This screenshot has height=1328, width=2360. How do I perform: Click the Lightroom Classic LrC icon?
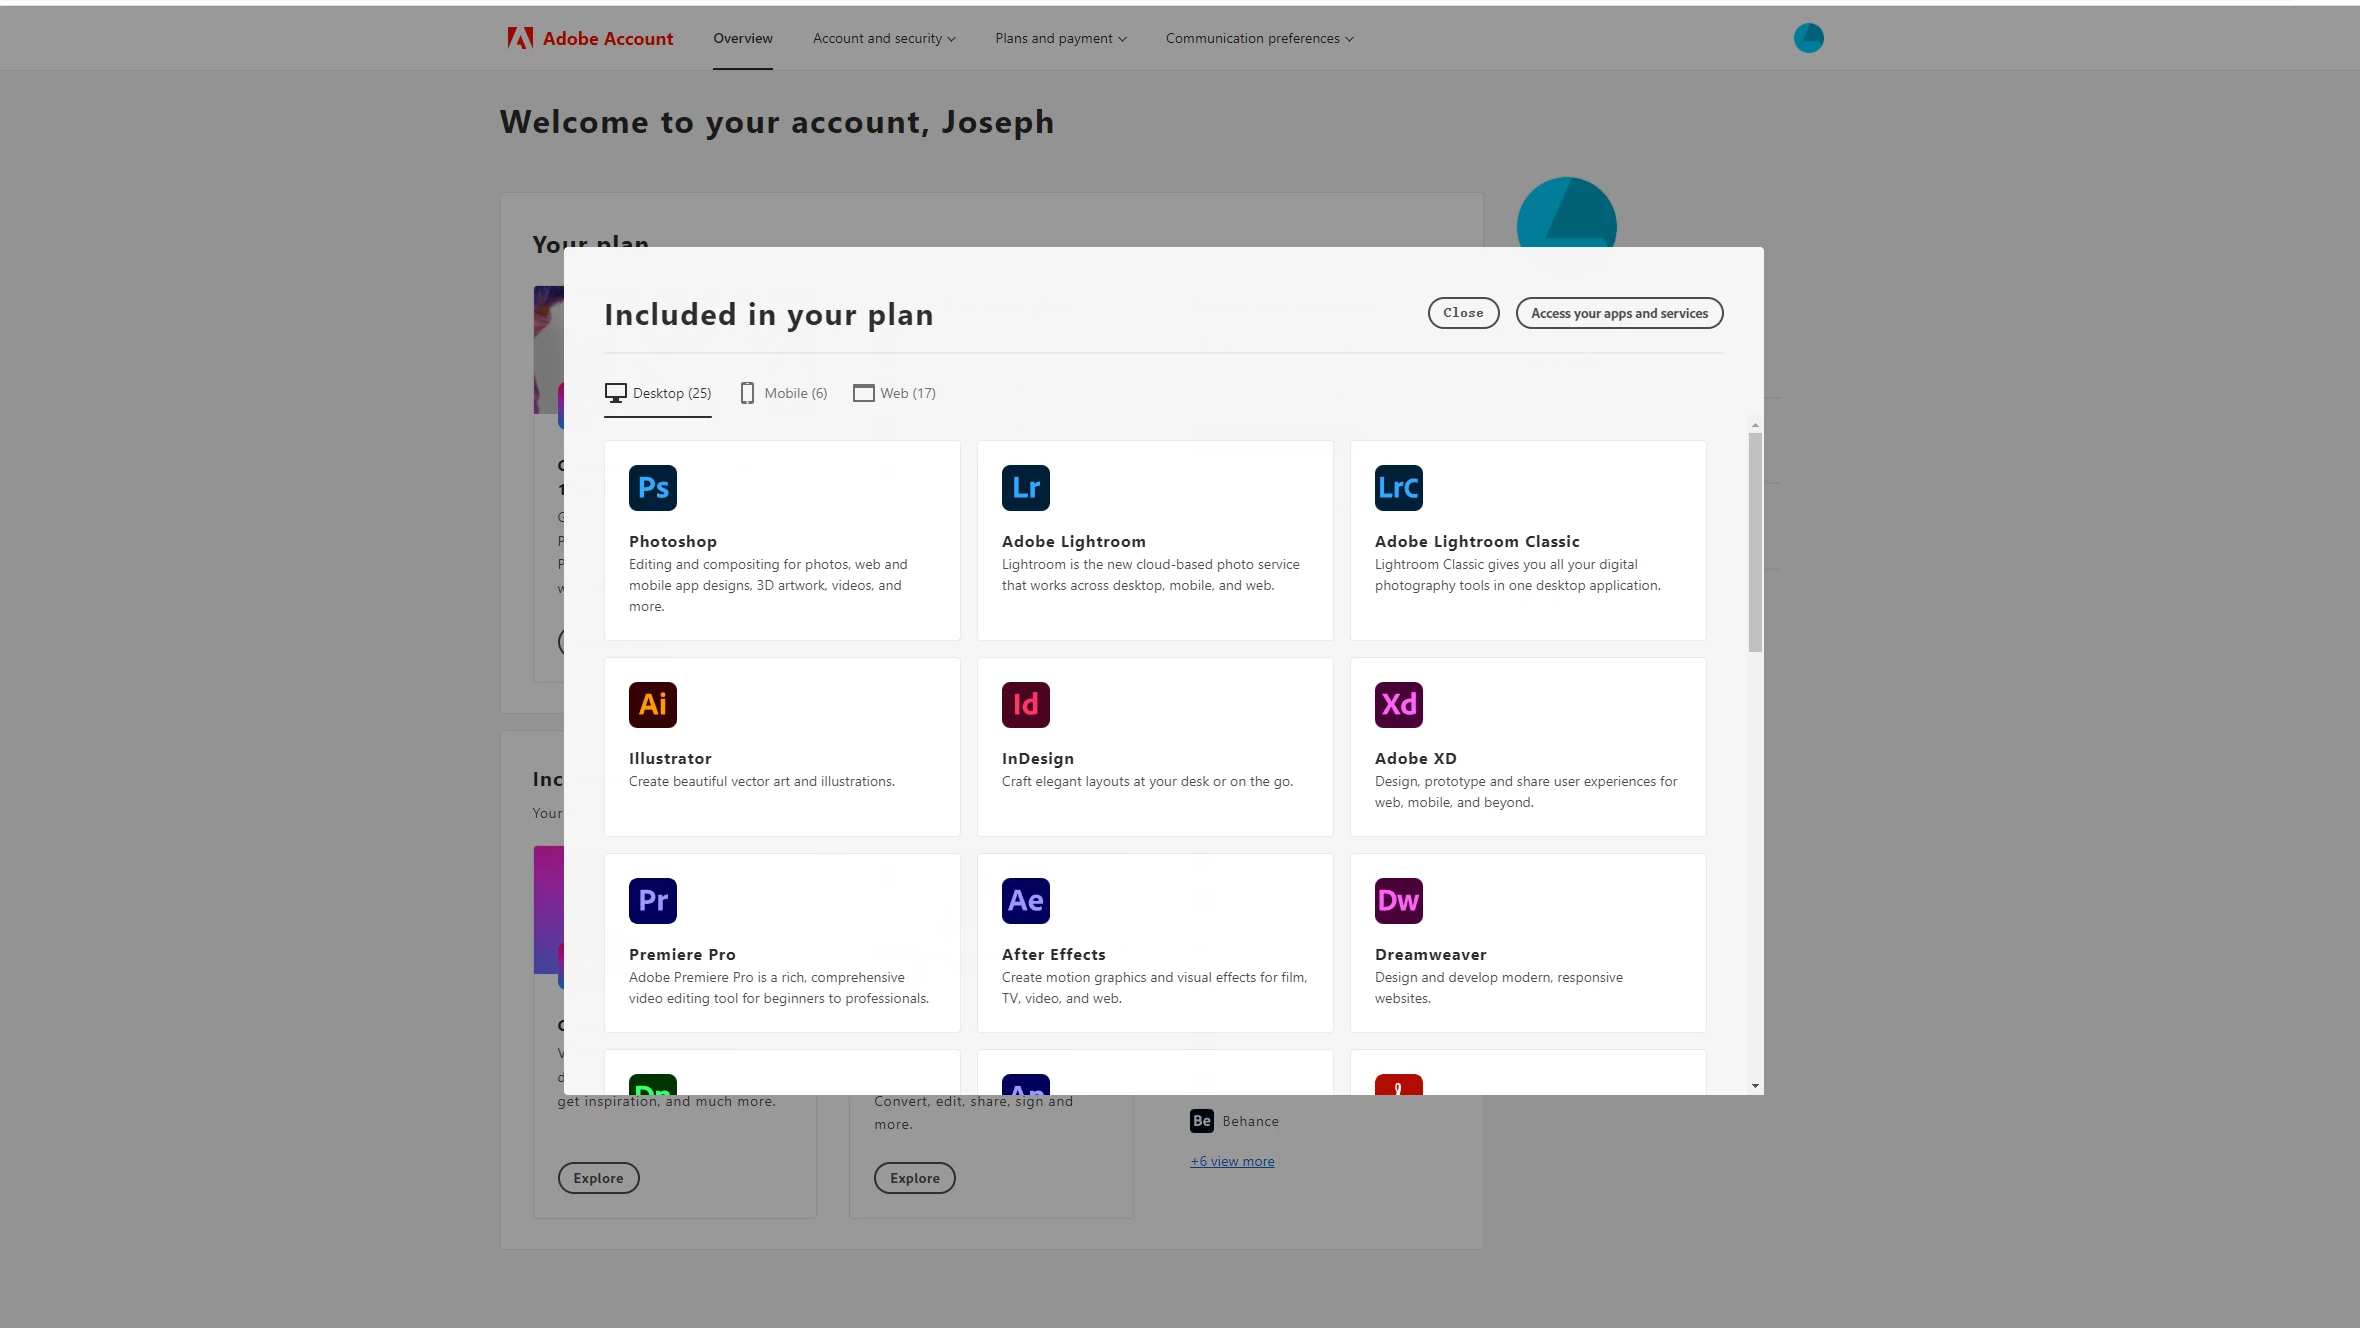[1398, 488]
